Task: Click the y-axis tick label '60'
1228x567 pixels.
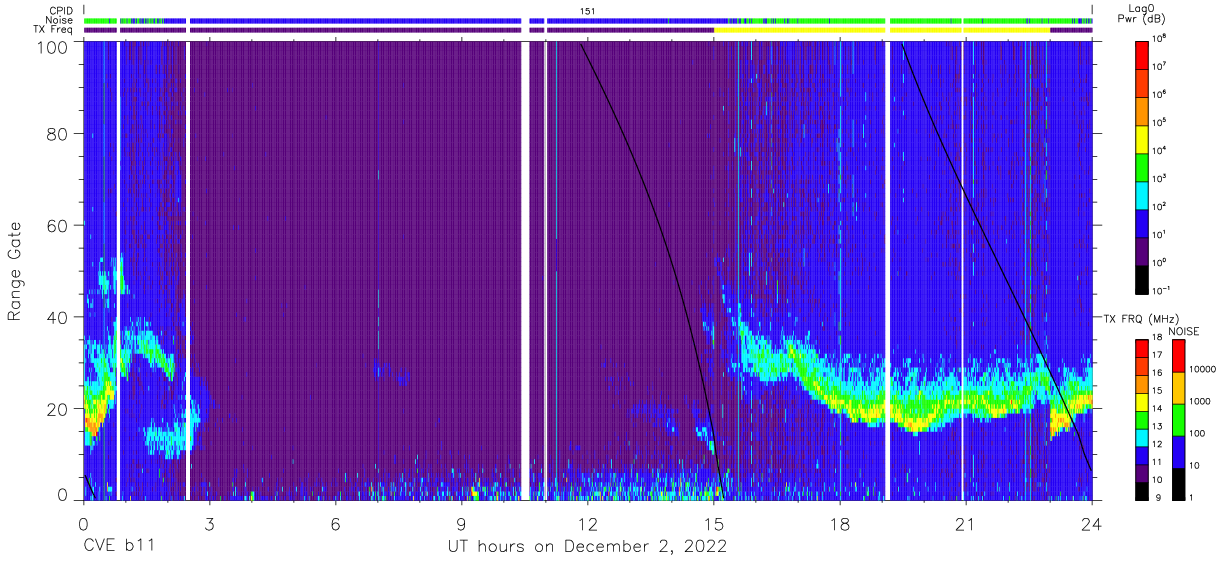Action: pos(58,226)
